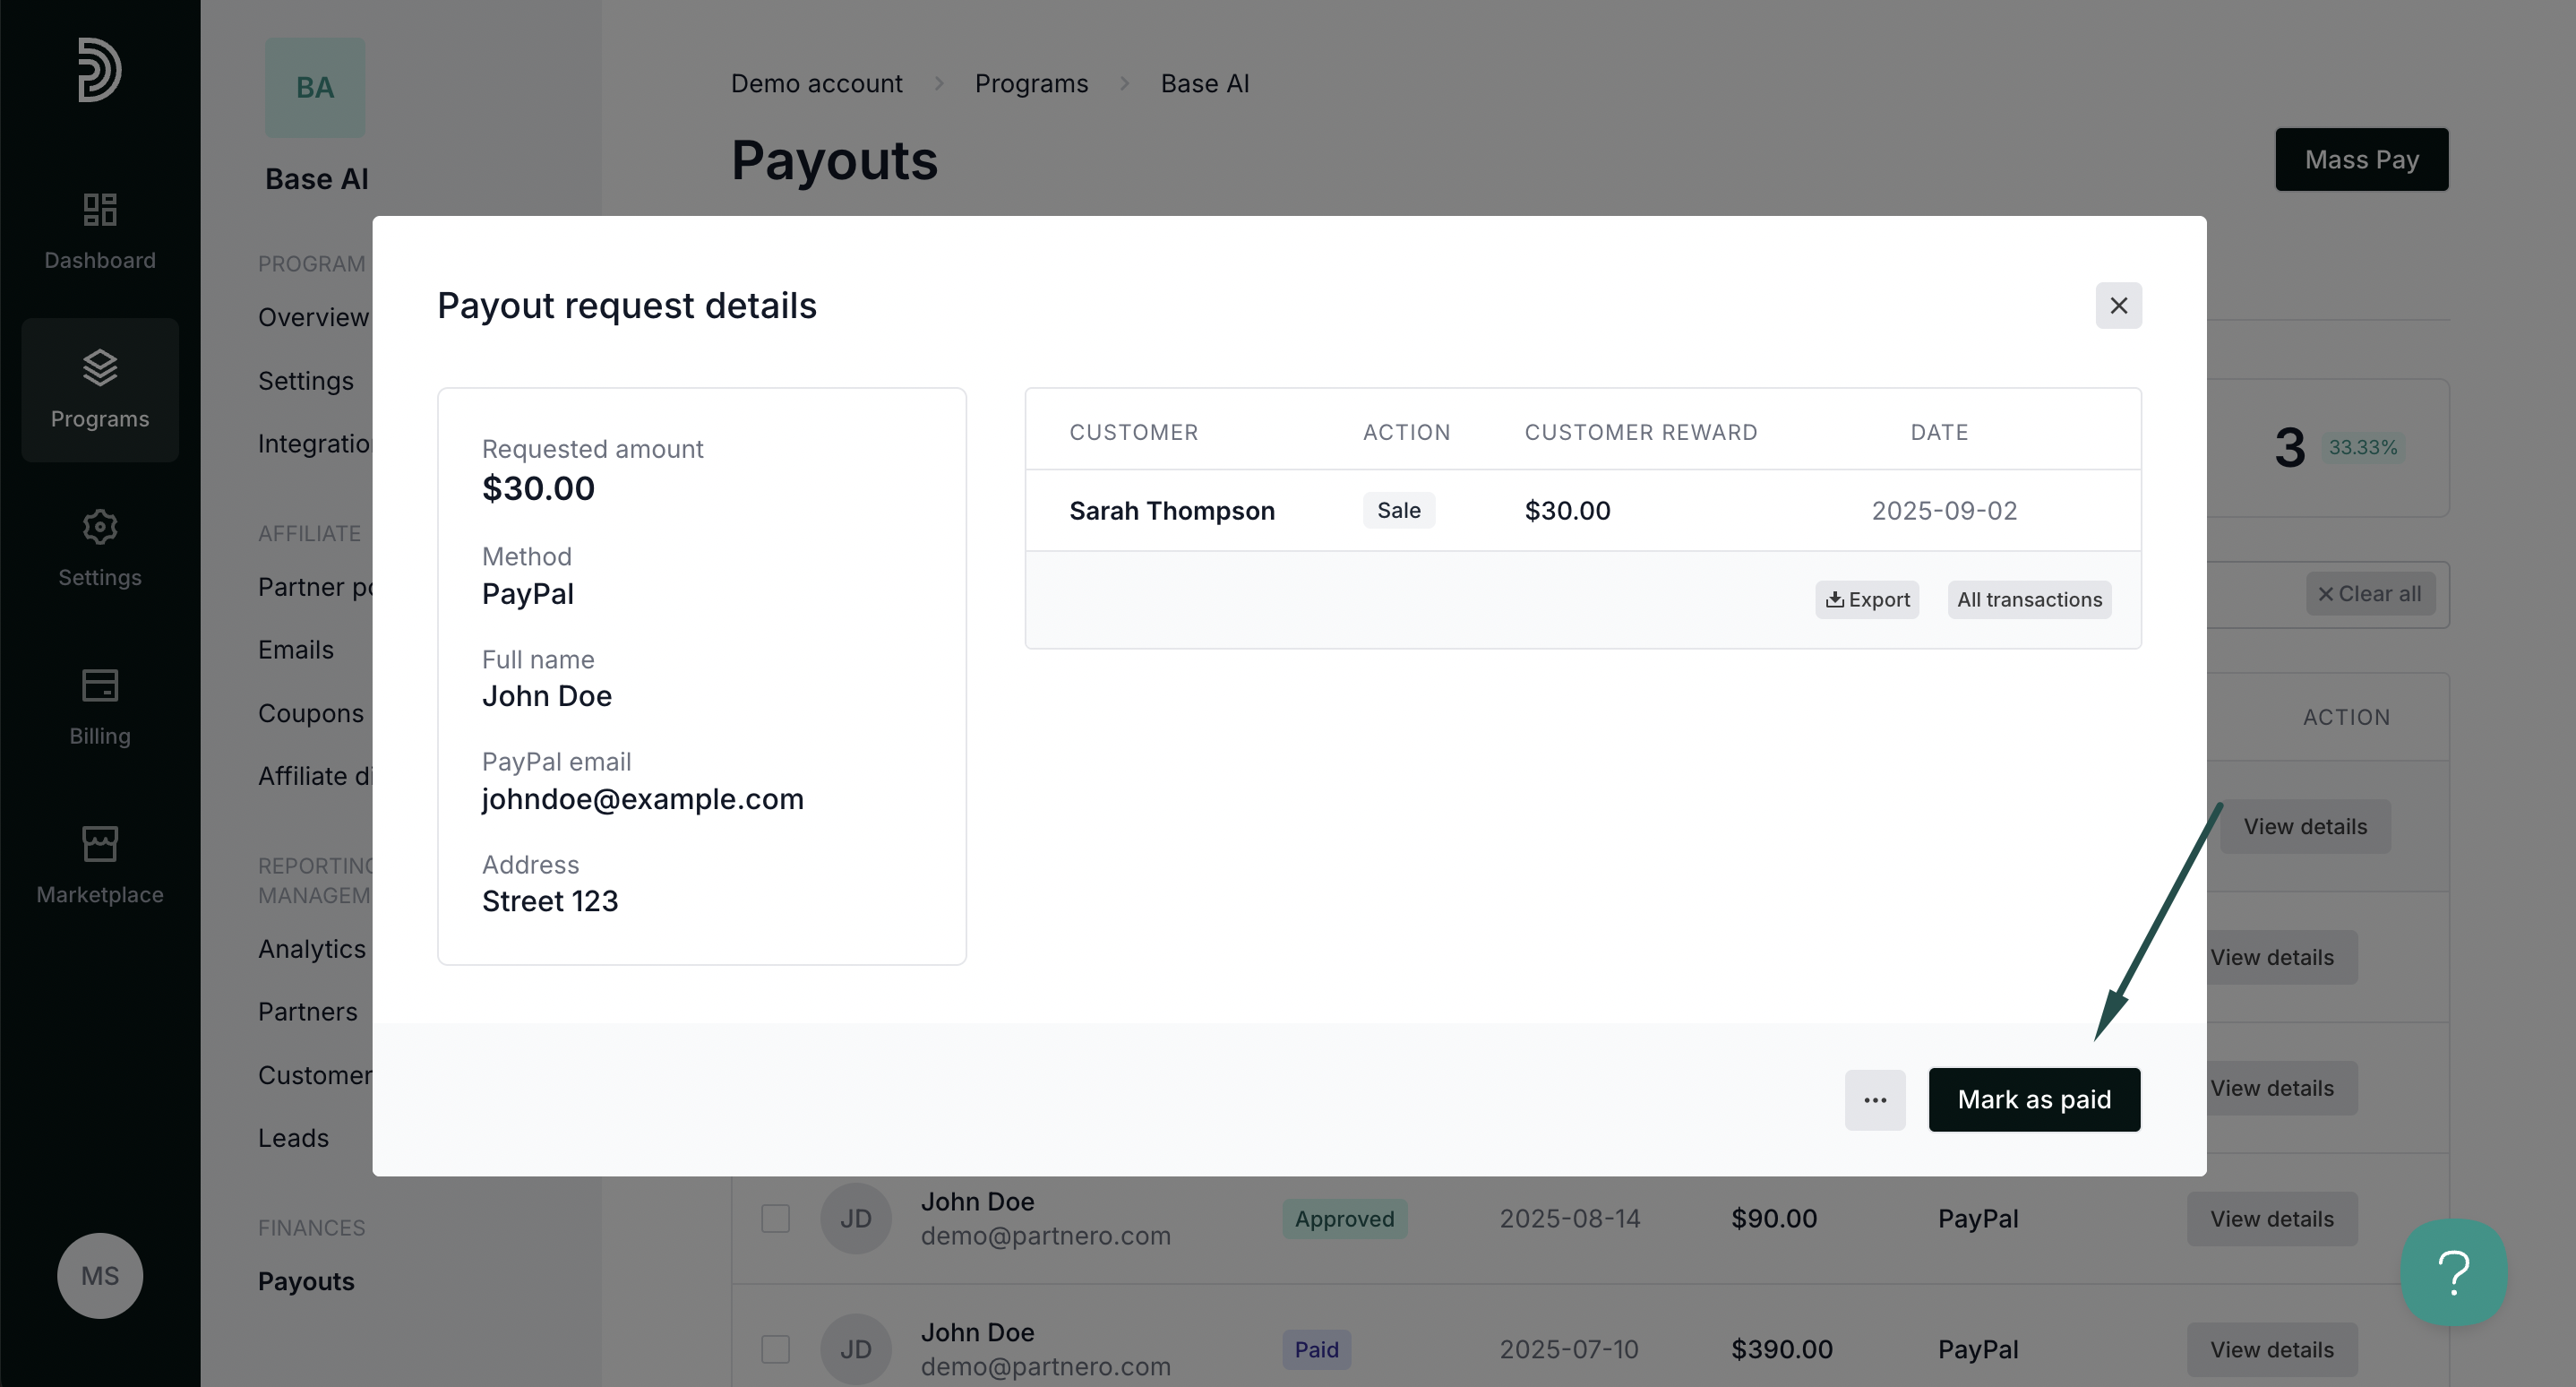Click the All transactions button
Viewport: 2576px width, 1387px height.
click(2029, 600)
